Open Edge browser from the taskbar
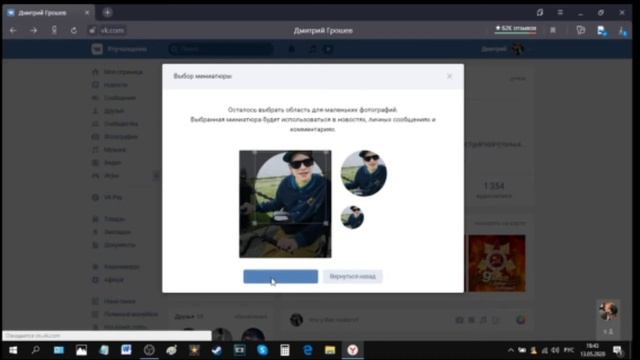 [x=308, y=350]
